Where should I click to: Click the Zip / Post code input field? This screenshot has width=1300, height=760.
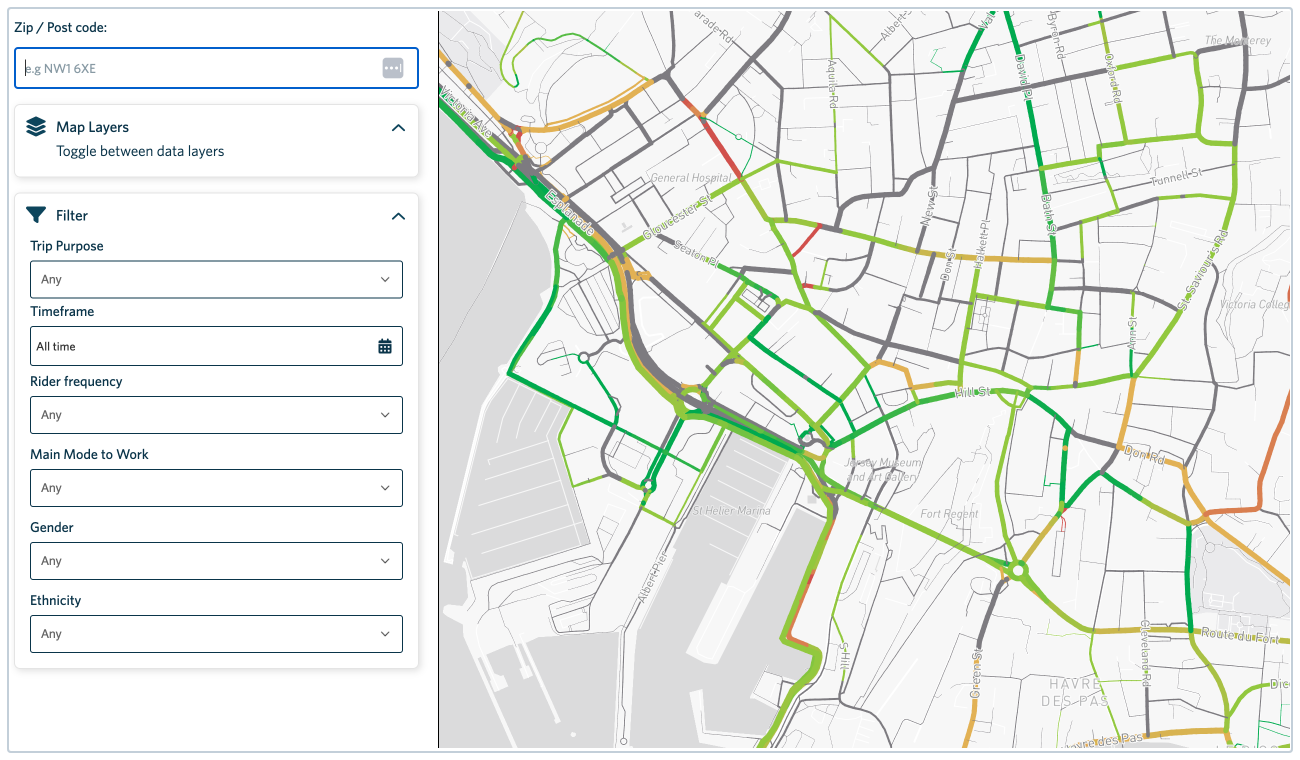[x=216, y=68]
